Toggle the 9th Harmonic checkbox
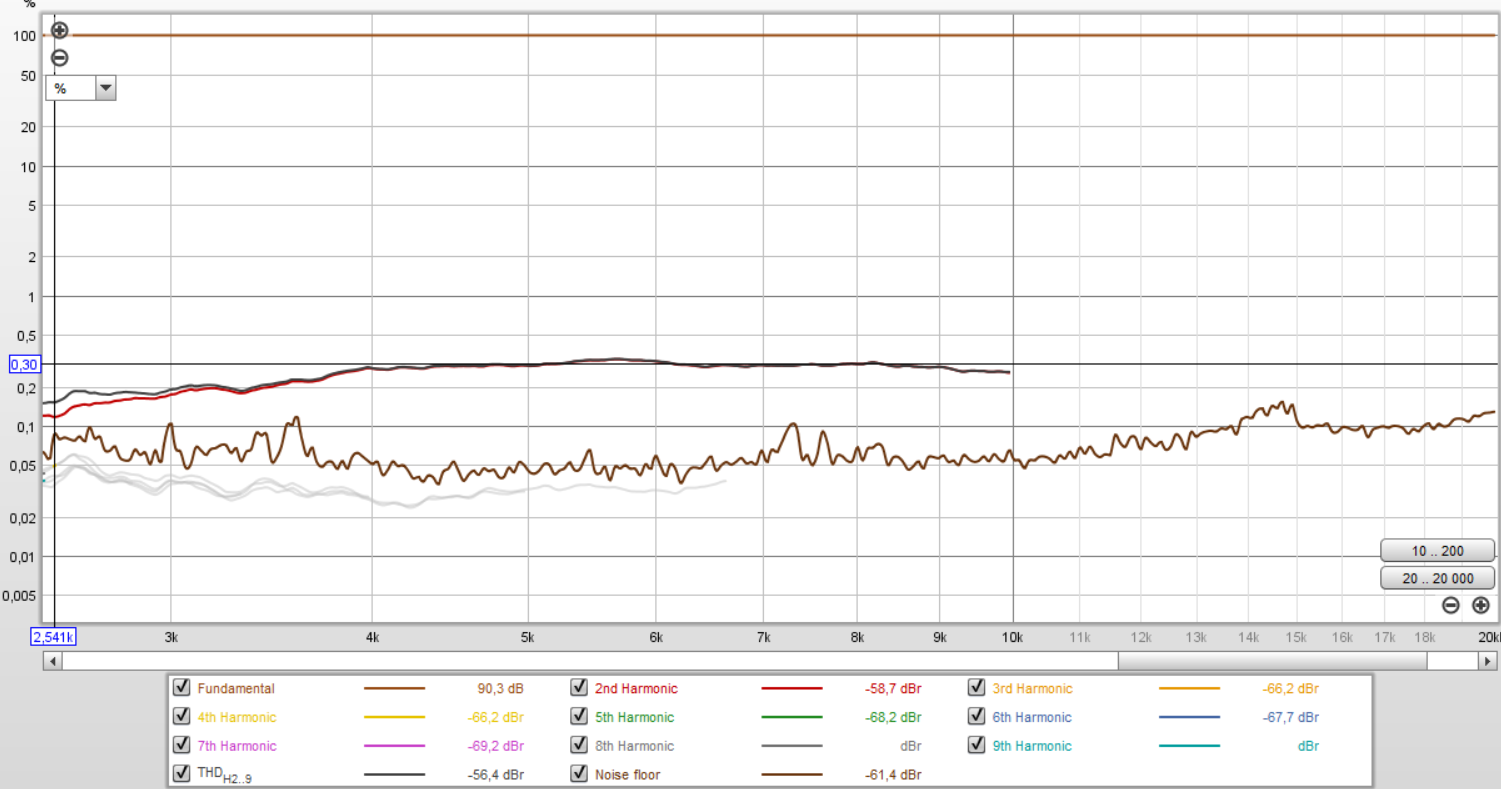This screenshot has width=1507, height=790. coord(976,745)
